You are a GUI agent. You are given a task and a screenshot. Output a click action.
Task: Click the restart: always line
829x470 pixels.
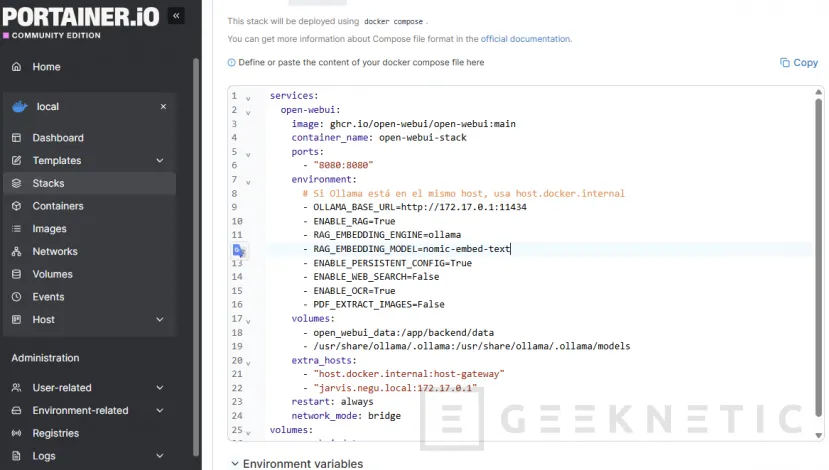point(332,402)
